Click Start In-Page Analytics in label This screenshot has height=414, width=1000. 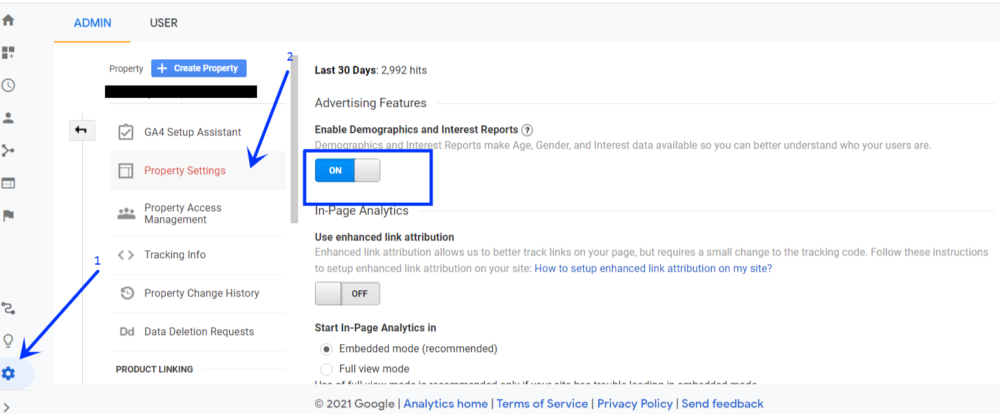376,328
